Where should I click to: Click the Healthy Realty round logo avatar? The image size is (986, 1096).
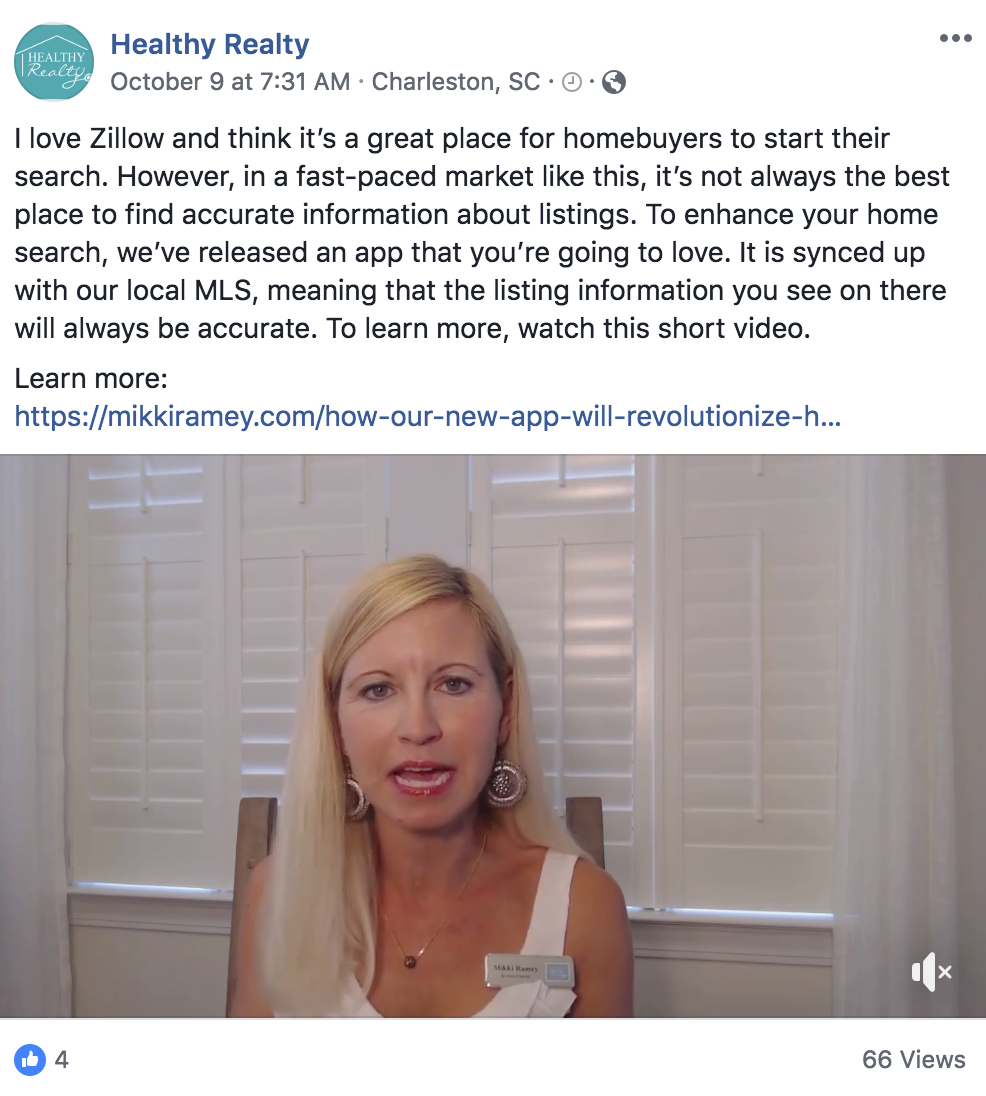pos(53,62)
